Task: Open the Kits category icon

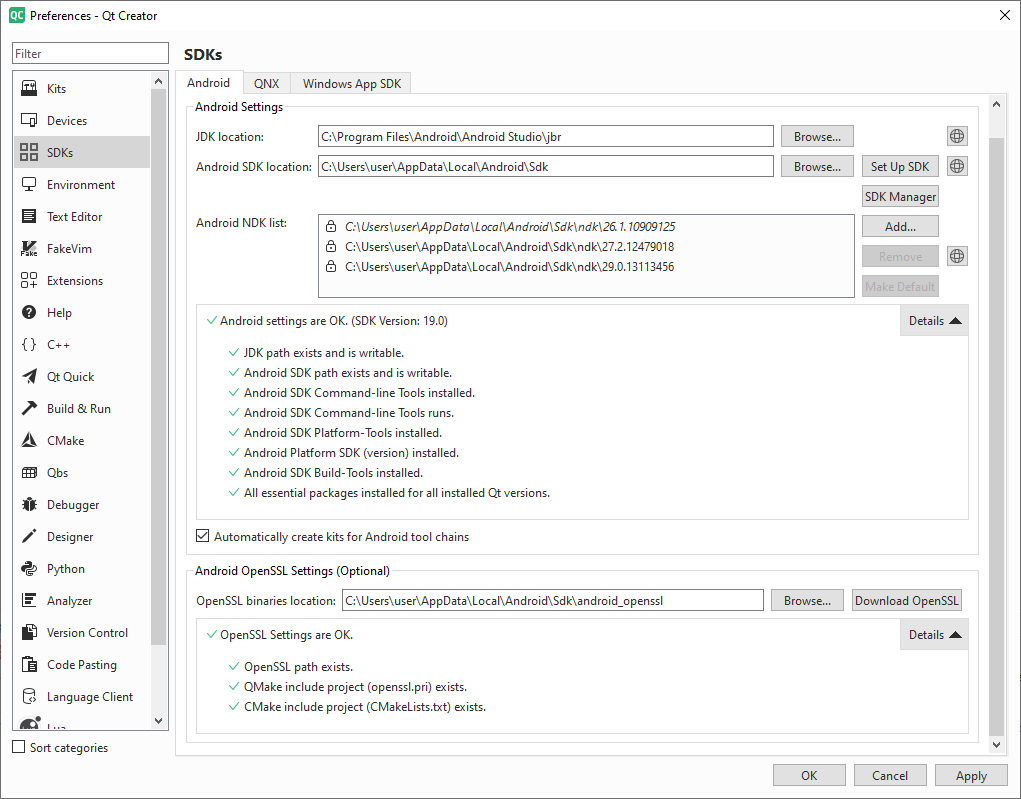Action: [29, 88]
